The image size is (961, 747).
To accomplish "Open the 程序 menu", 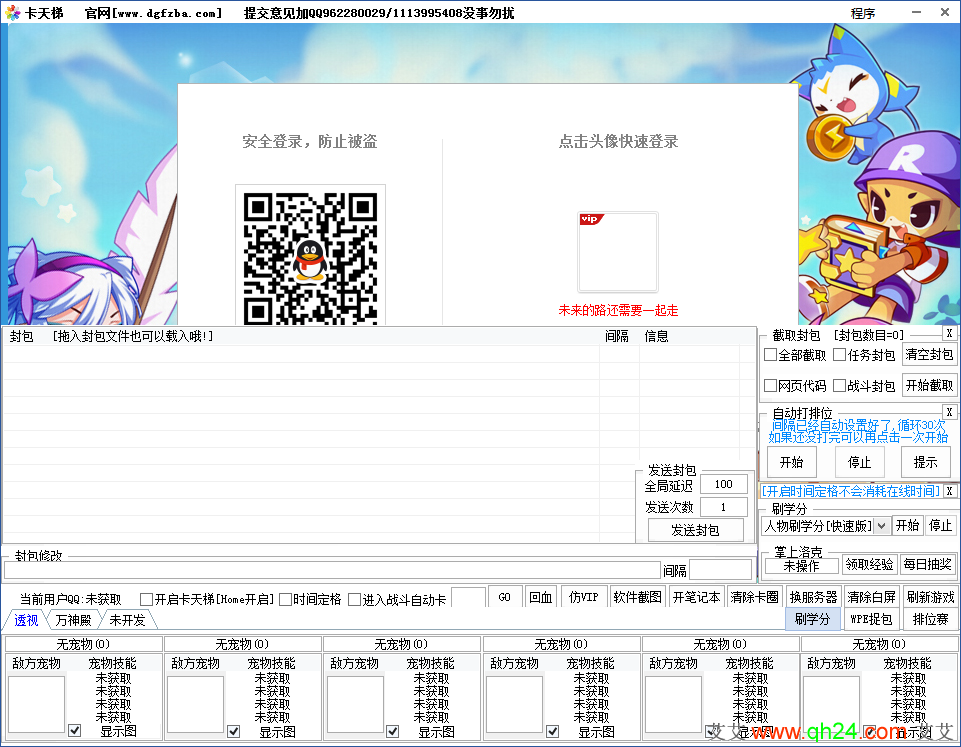I will point(862,13).
